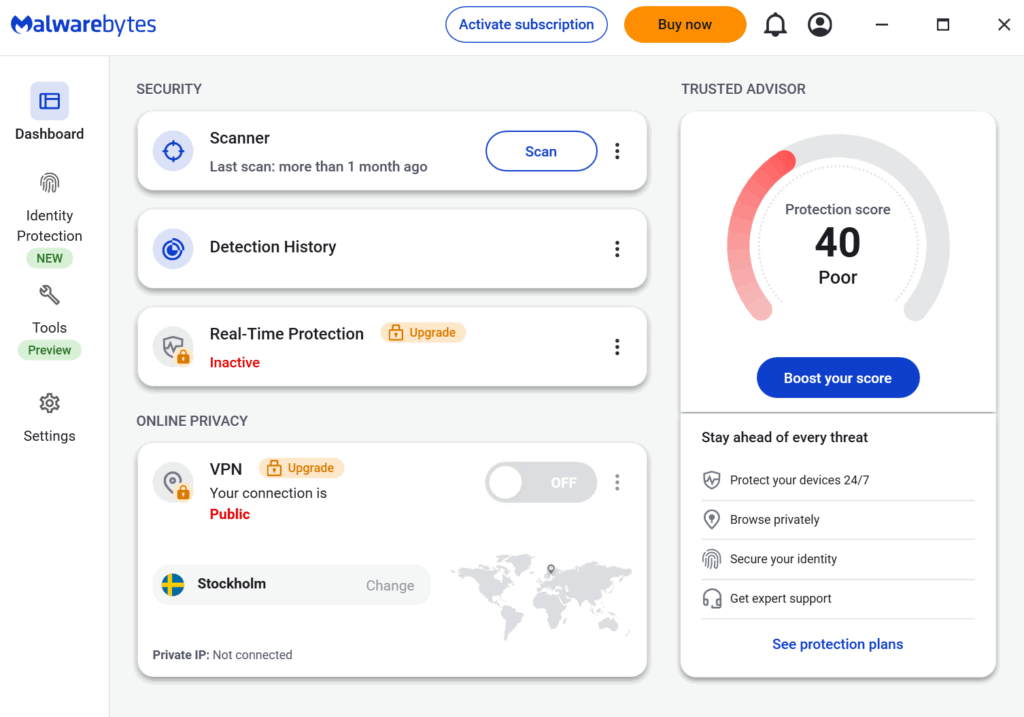Open Detection History three-dot menu
Image resolution: width=1024 pixels, height=717 pixels.
tap(617, 249)
